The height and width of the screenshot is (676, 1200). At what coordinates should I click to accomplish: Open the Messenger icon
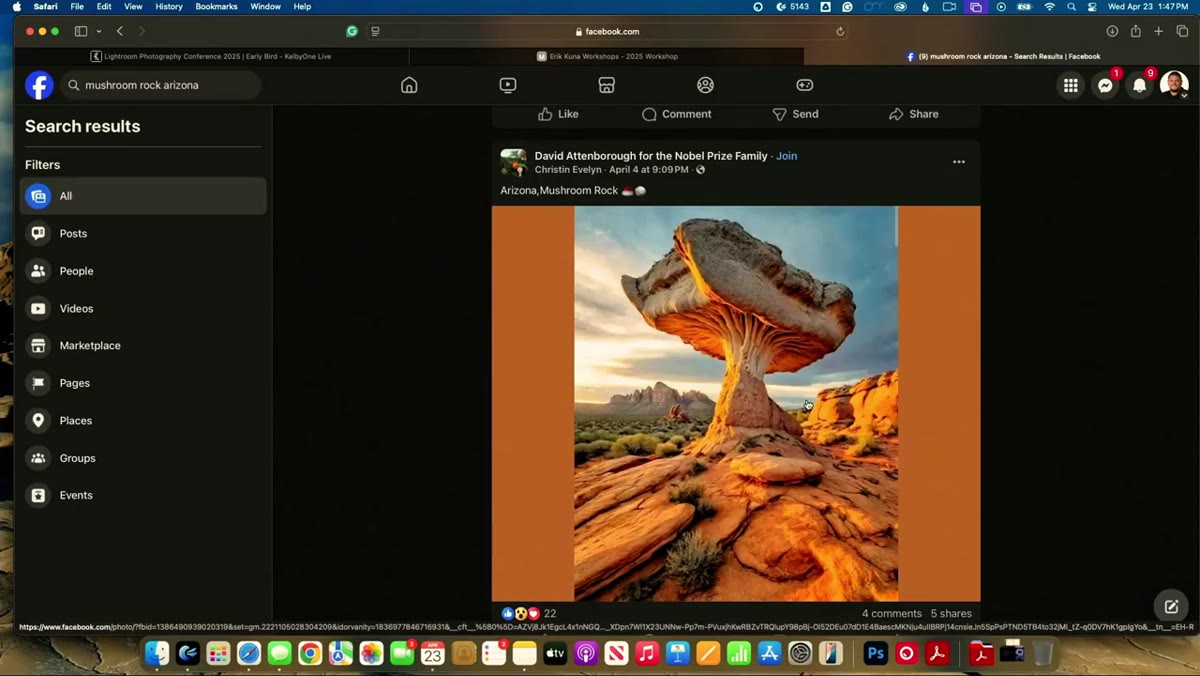[x=1105, y=85]
